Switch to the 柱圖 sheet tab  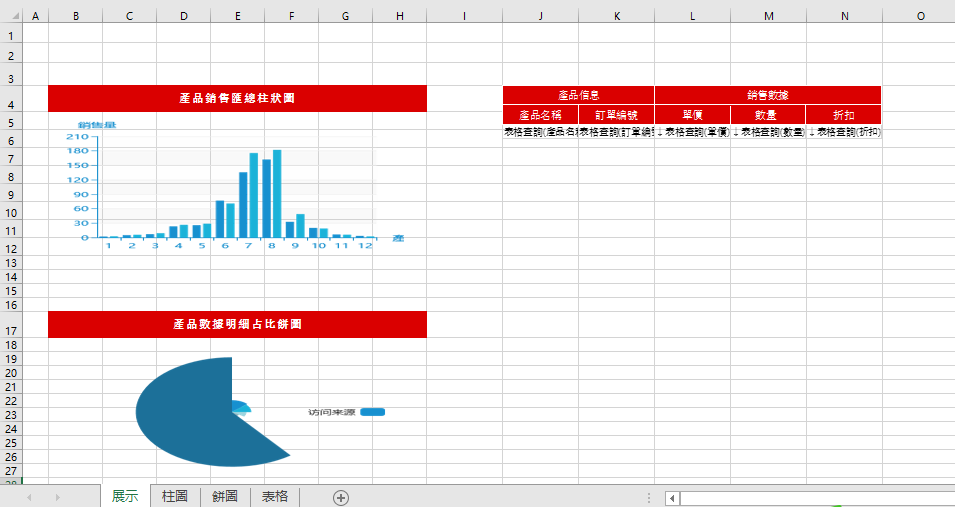(x=175, y=496)
